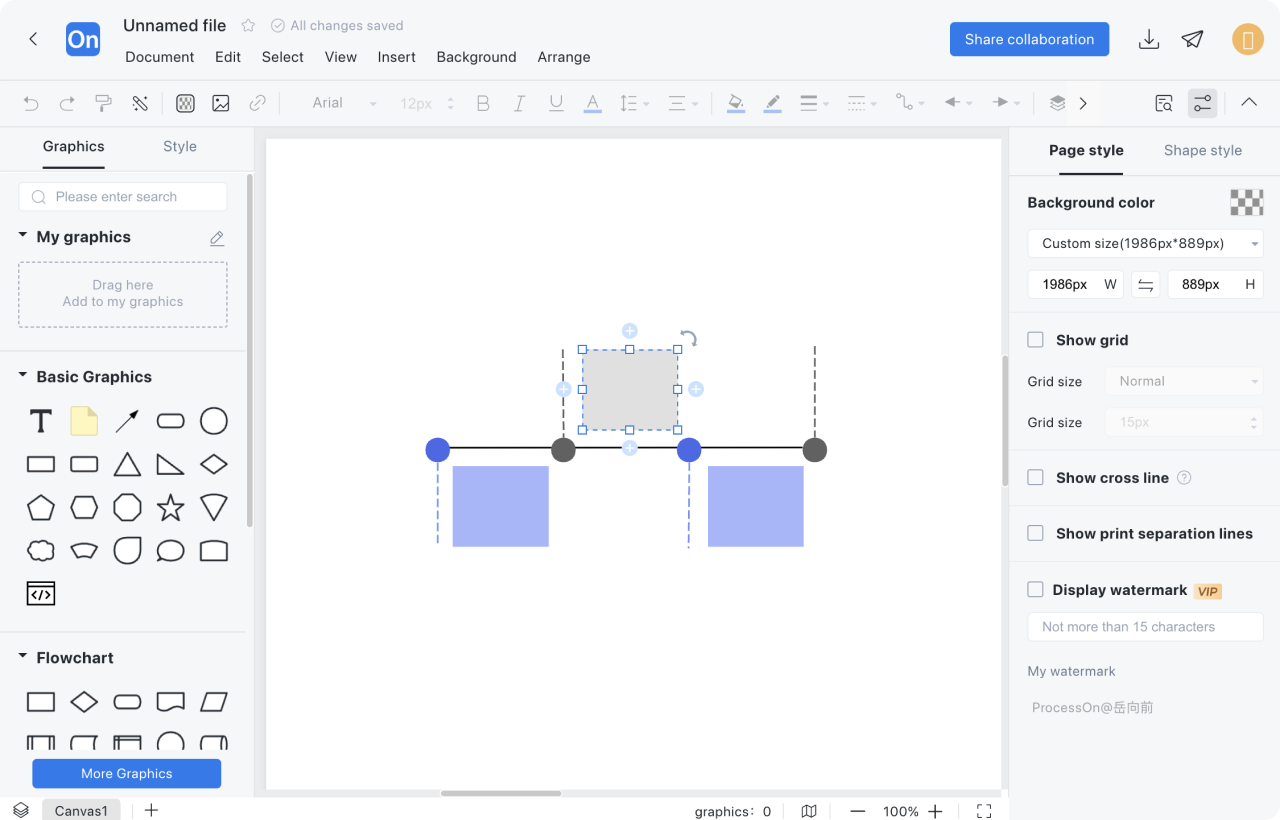The image size is (1280, 820).
Task: Click the More Graphics button
Action: coord(127,773)
